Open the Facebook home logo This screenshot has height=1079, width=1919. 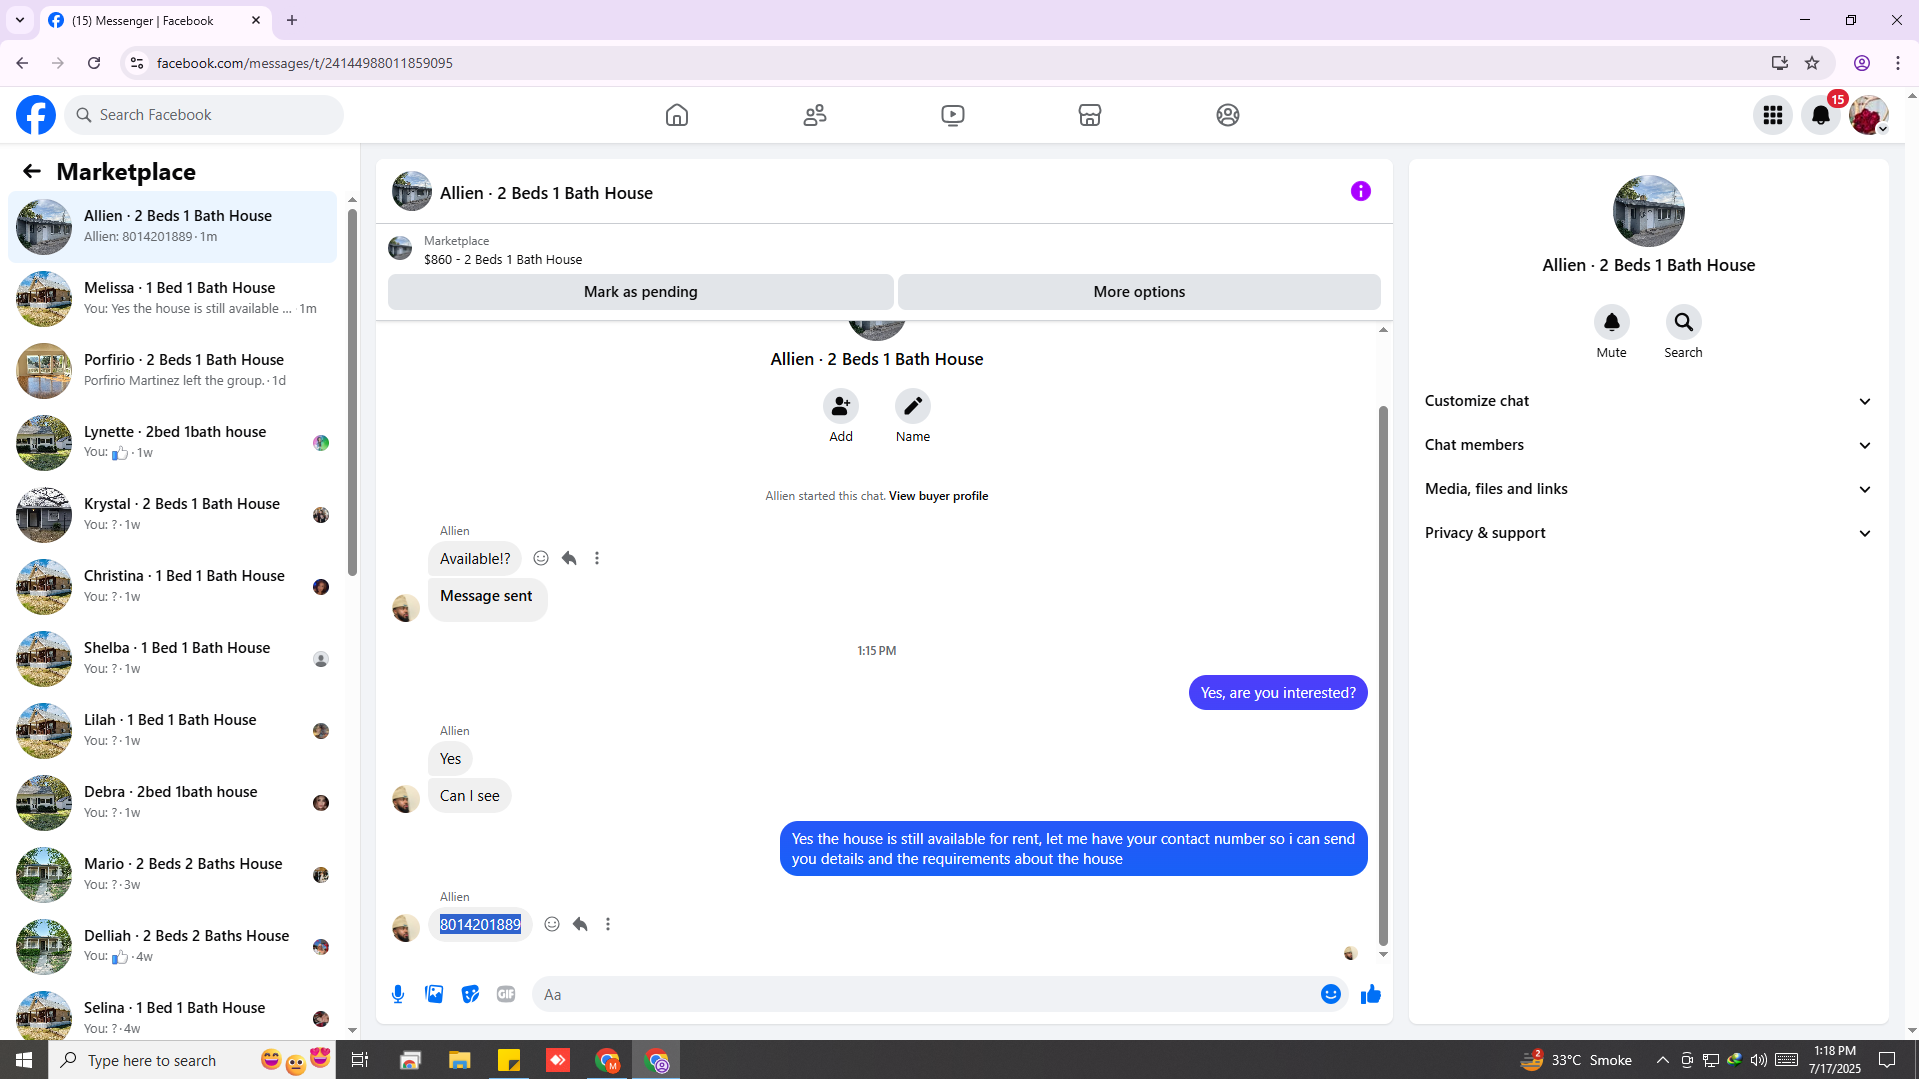(36, 115)
